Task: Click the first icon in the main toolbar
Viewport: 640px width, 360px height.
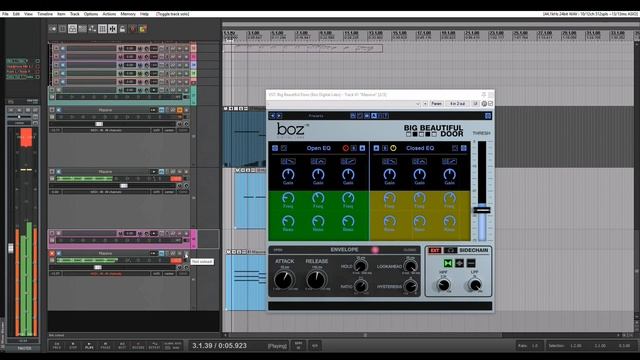Action: [53, 29]
